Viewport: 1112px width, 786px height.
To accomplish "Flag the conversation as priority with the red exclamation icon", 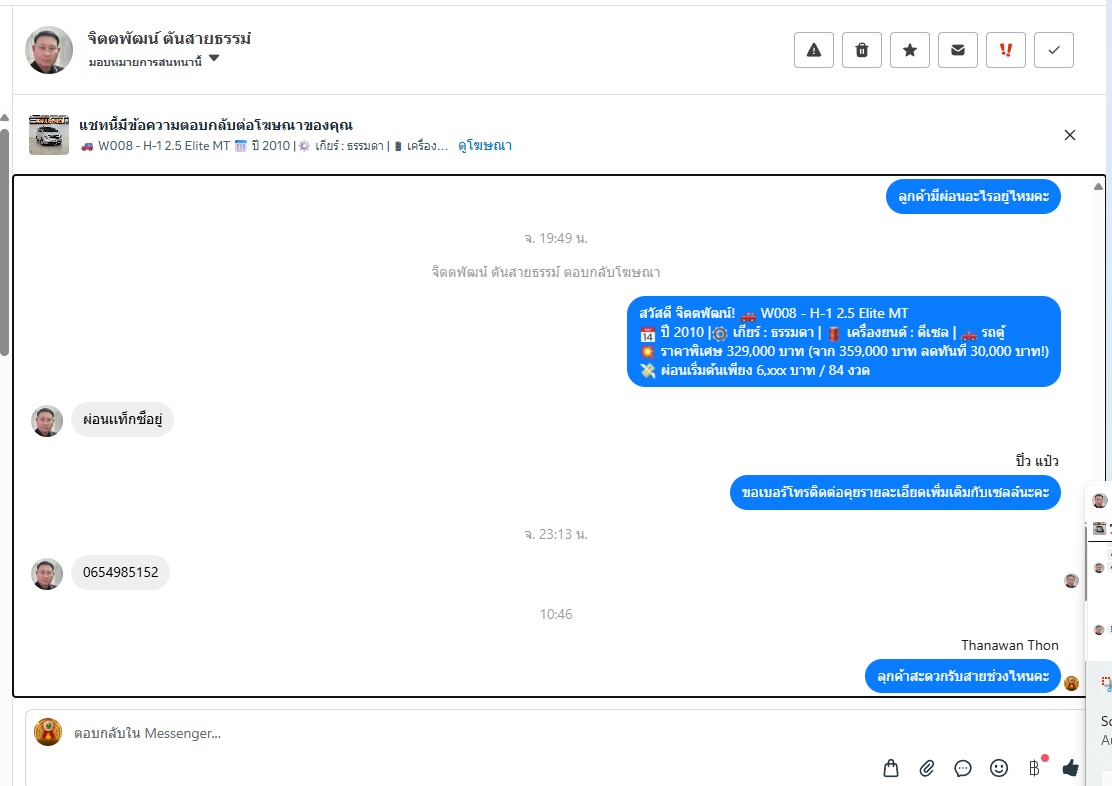I will point(1006,50).
